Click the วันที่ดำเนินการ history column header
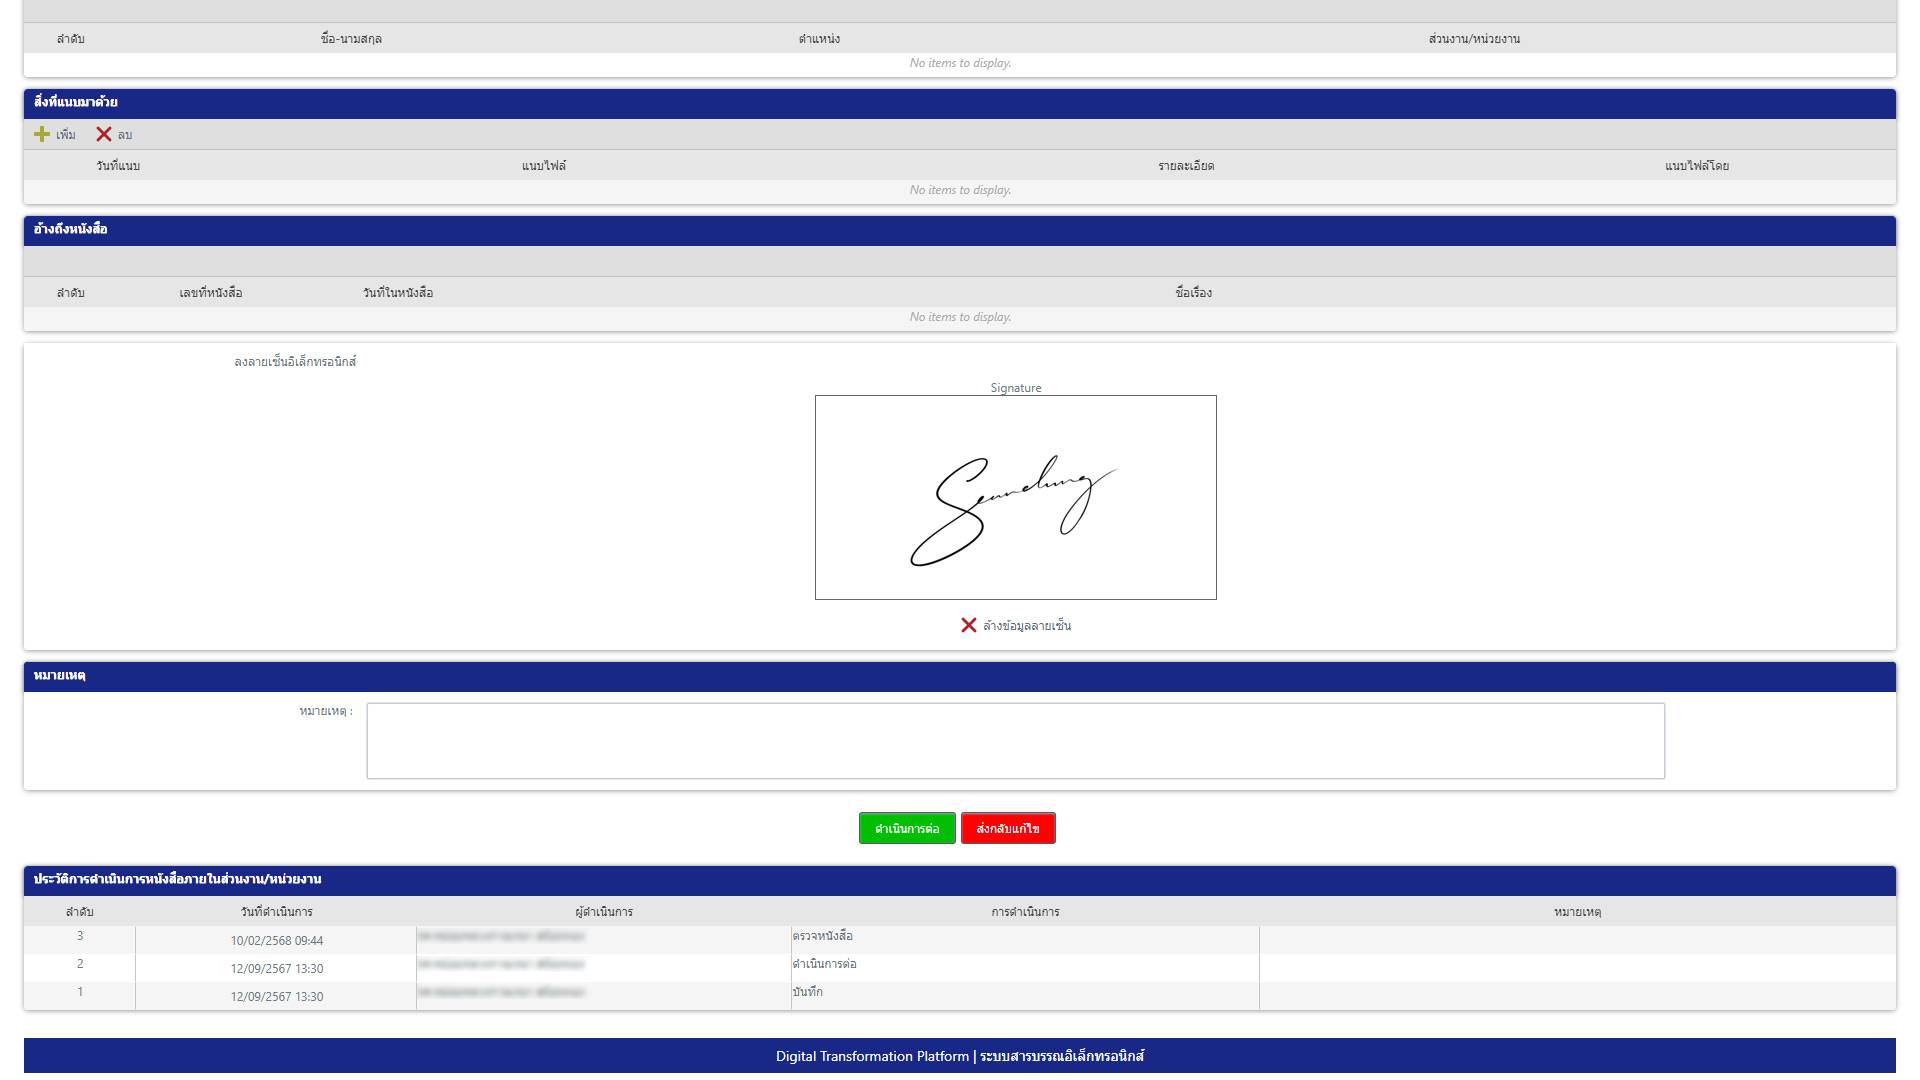 coord(276,912)
